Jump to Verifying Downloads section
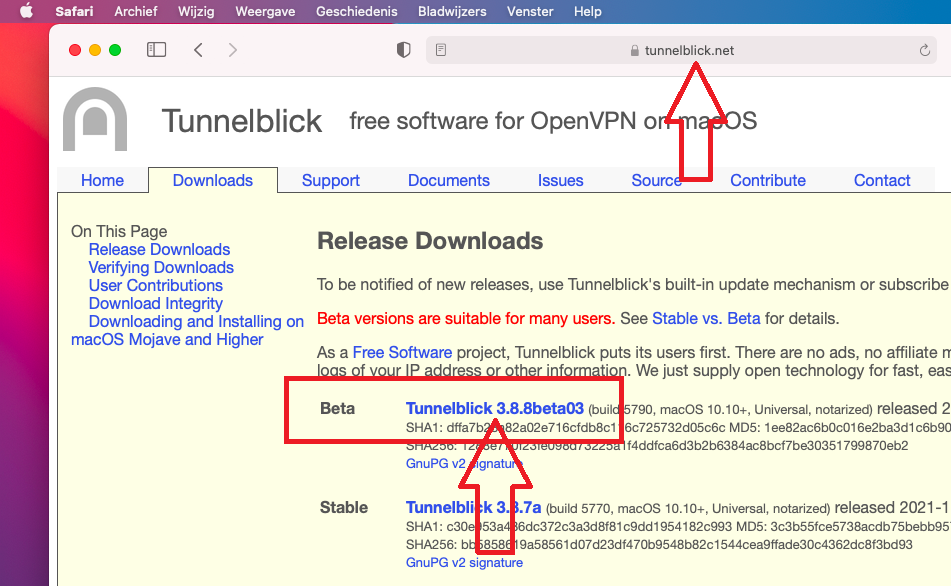 tap(161, 268)
